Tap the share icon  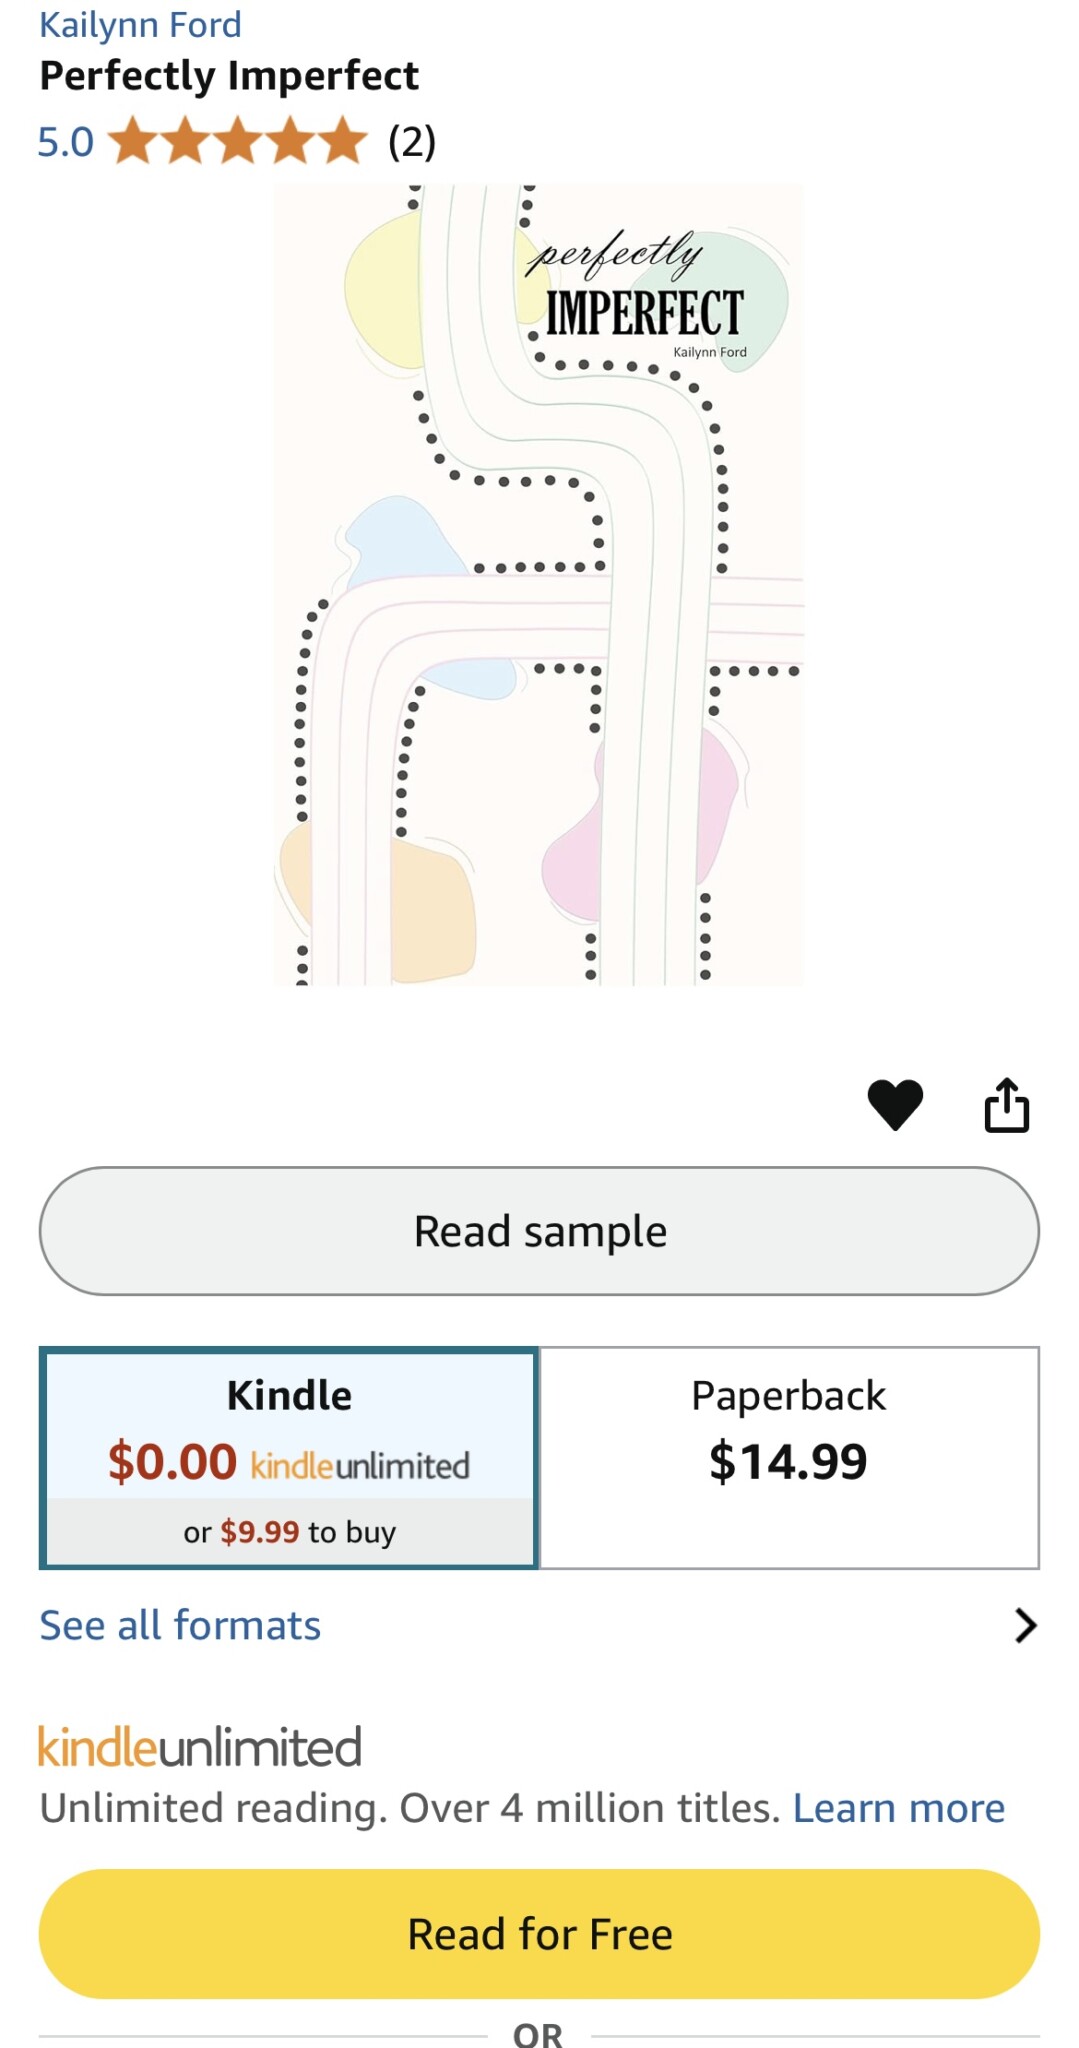[x=1006, y=1105]
